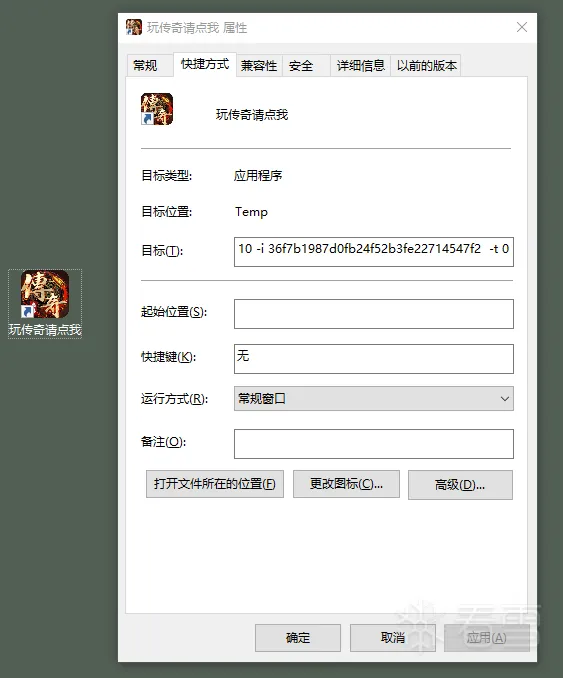
Task: Click the 玩传奇请点我 desktop icon label
Action: (x=45, y=329)
